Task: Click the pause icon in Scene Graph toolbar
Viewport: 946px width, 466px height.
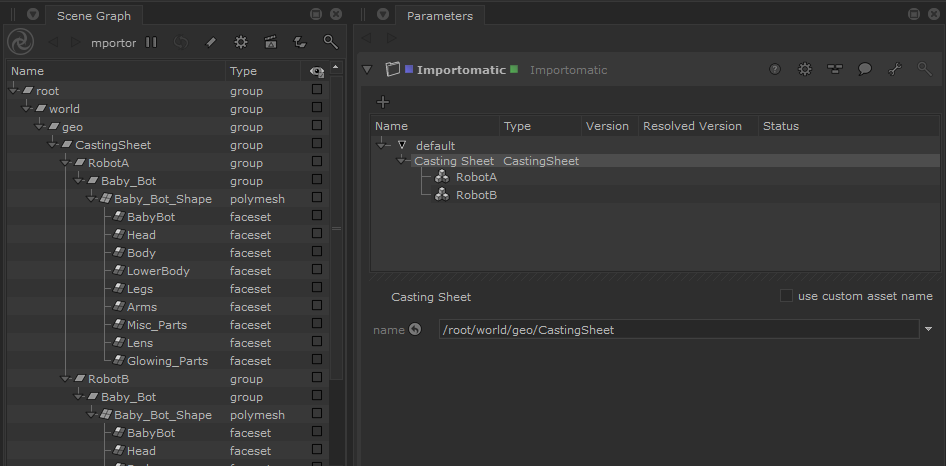Action: pyautogui.click(x=151, y=42)
